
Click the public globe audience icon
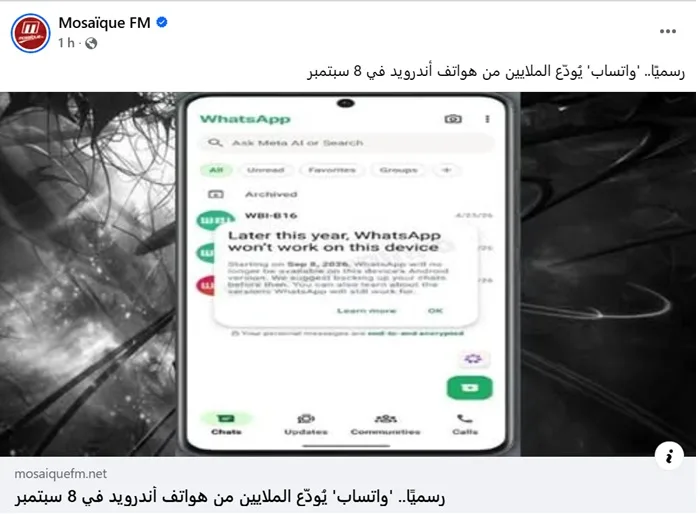pos(91,43)
